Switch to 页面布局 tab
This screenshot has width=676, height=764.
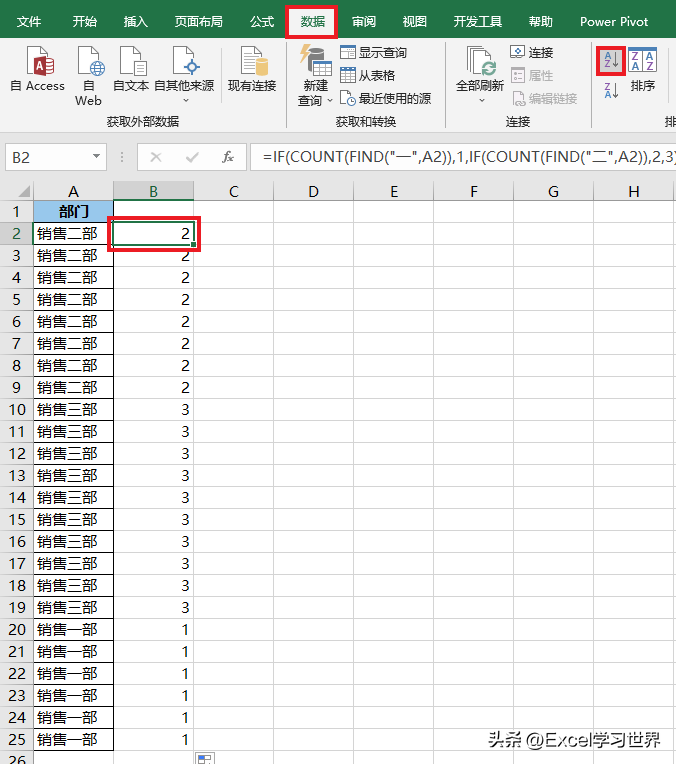[x=198, y=21]
